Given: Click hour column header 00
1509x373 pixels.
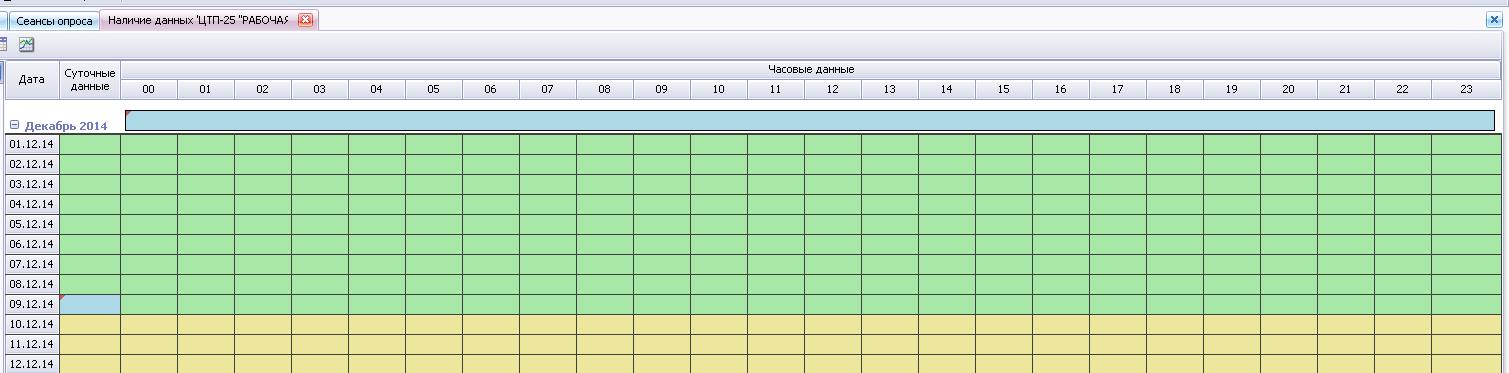Looking at the screenshot, I should pyautogui.click(x=149, y=89).
